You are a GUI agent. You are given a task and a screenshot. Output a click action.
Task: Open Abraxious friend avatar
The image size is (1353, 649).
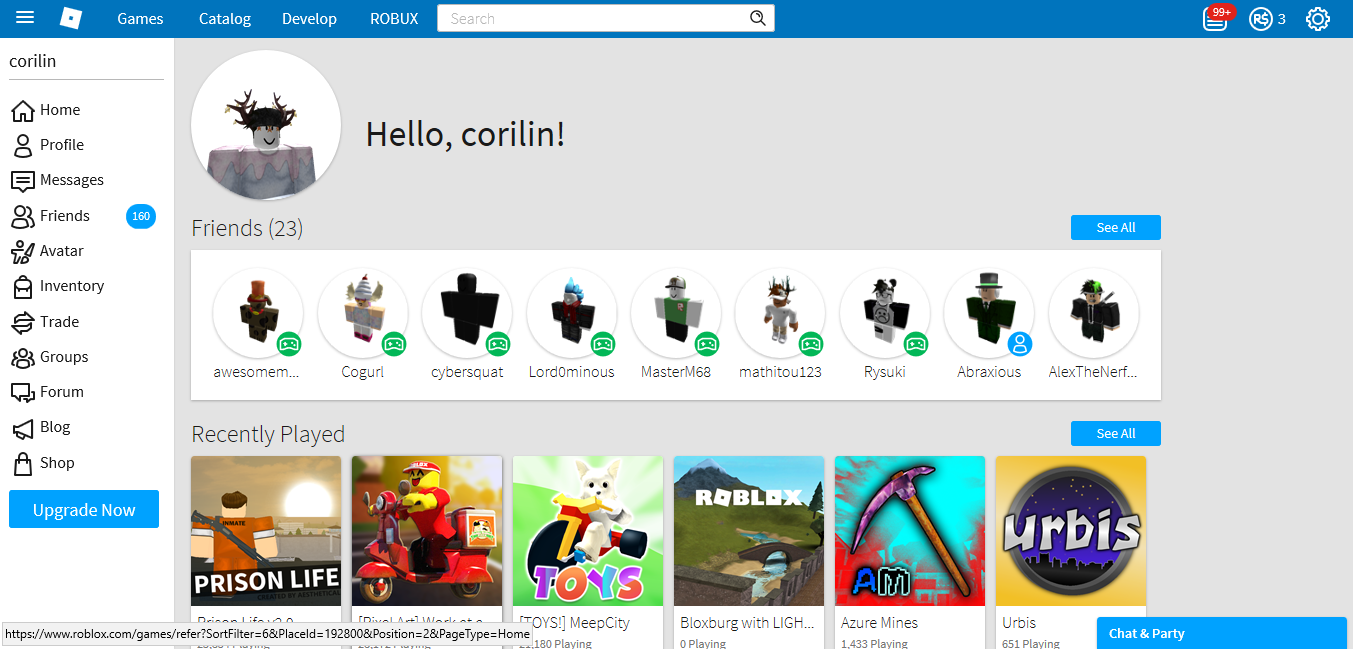pos(989,313)
